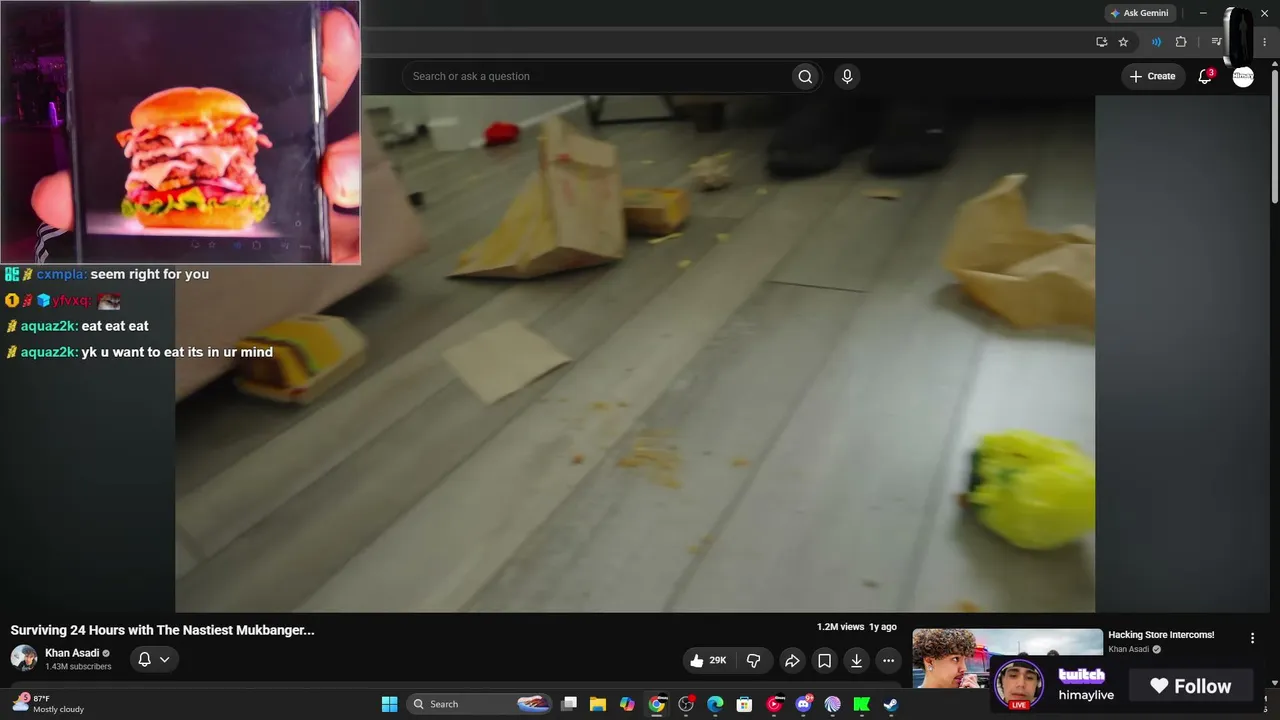The height and width of the screenshot is (720, 1280).
Task: Click username aquaz2k on 'eat eat eat' message
Action: (x=49, y=326)
